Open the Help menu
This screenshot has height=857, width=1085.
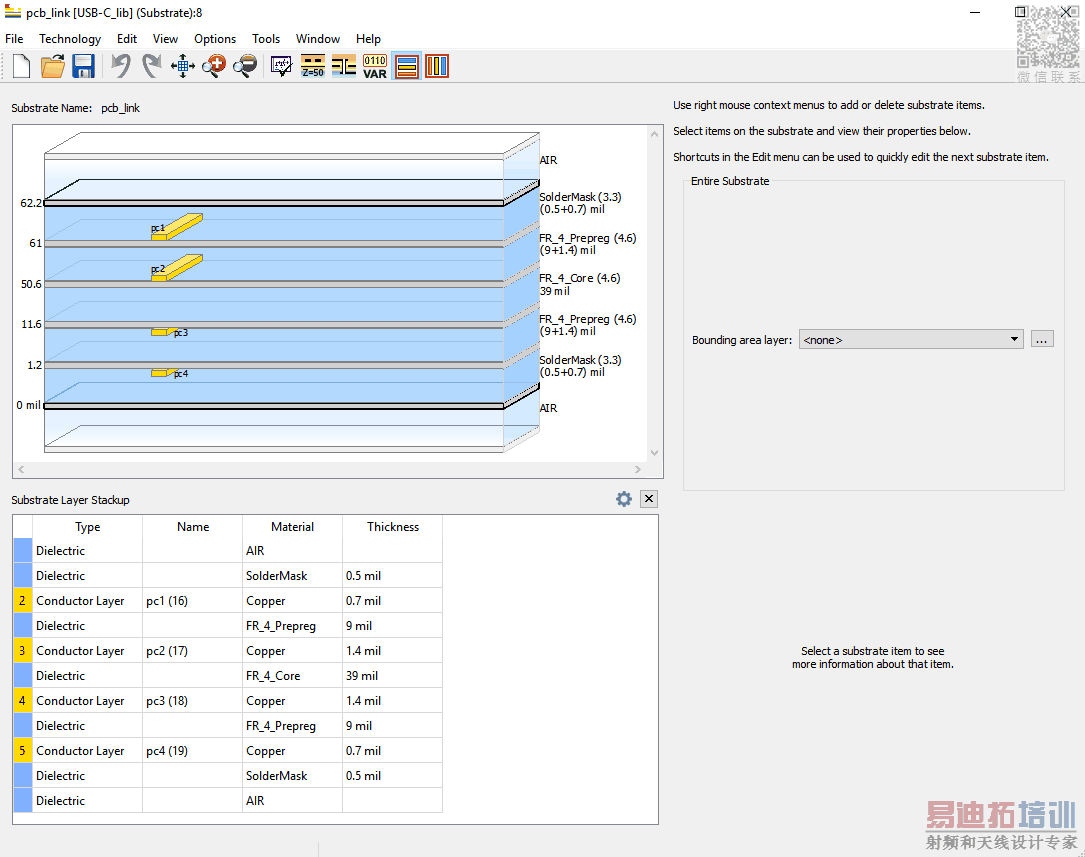coord(368,39)
